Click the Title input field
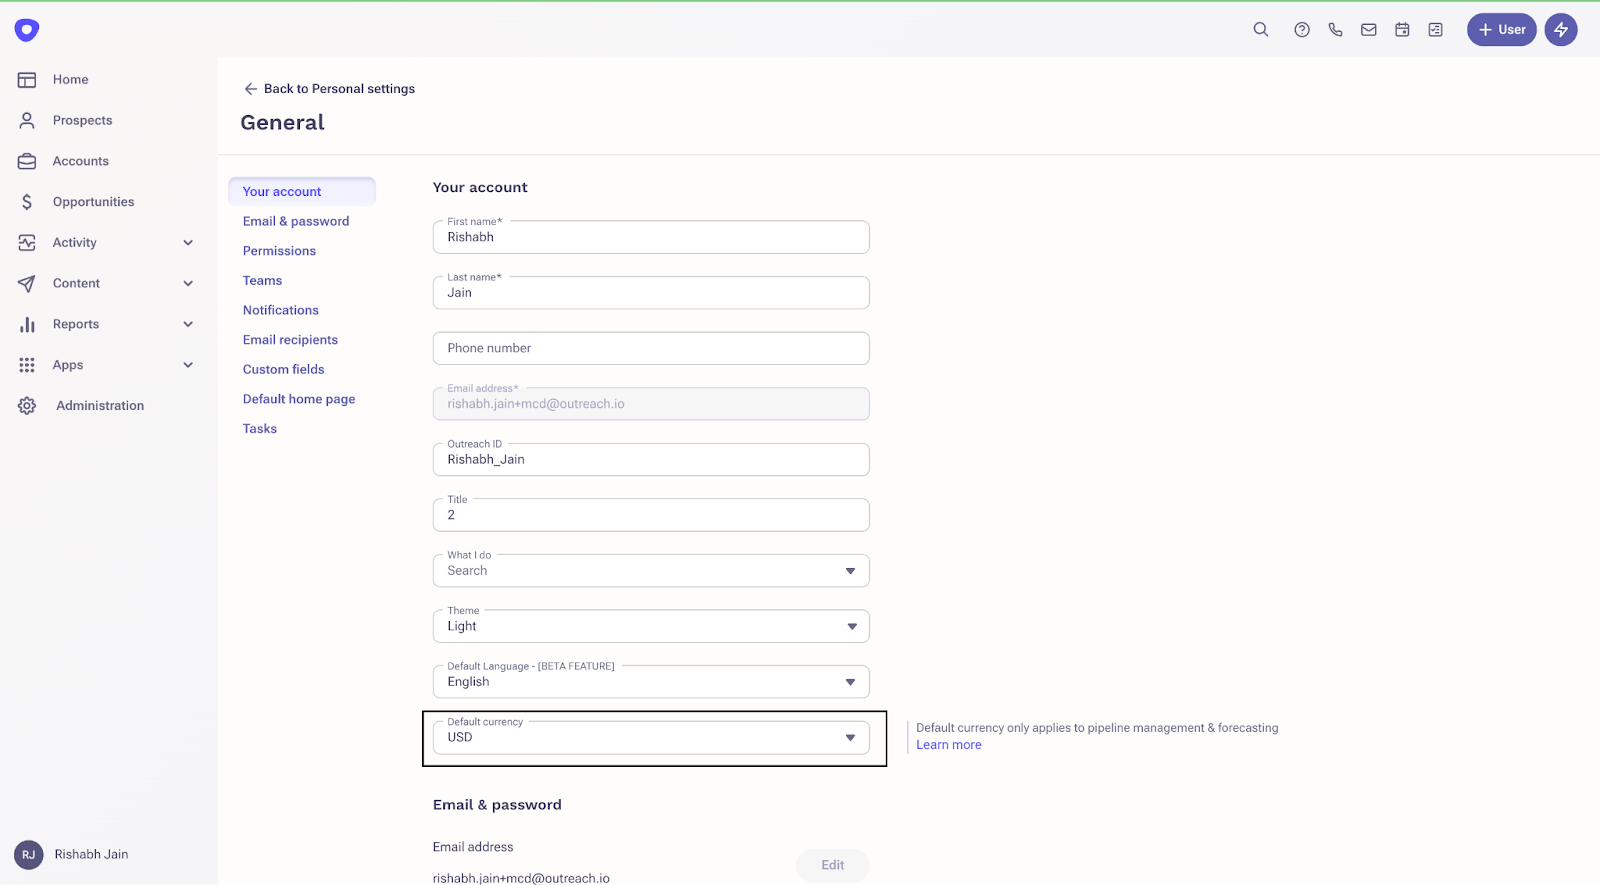Screen dimensions: 1600x885 click(x=651, y=515)
